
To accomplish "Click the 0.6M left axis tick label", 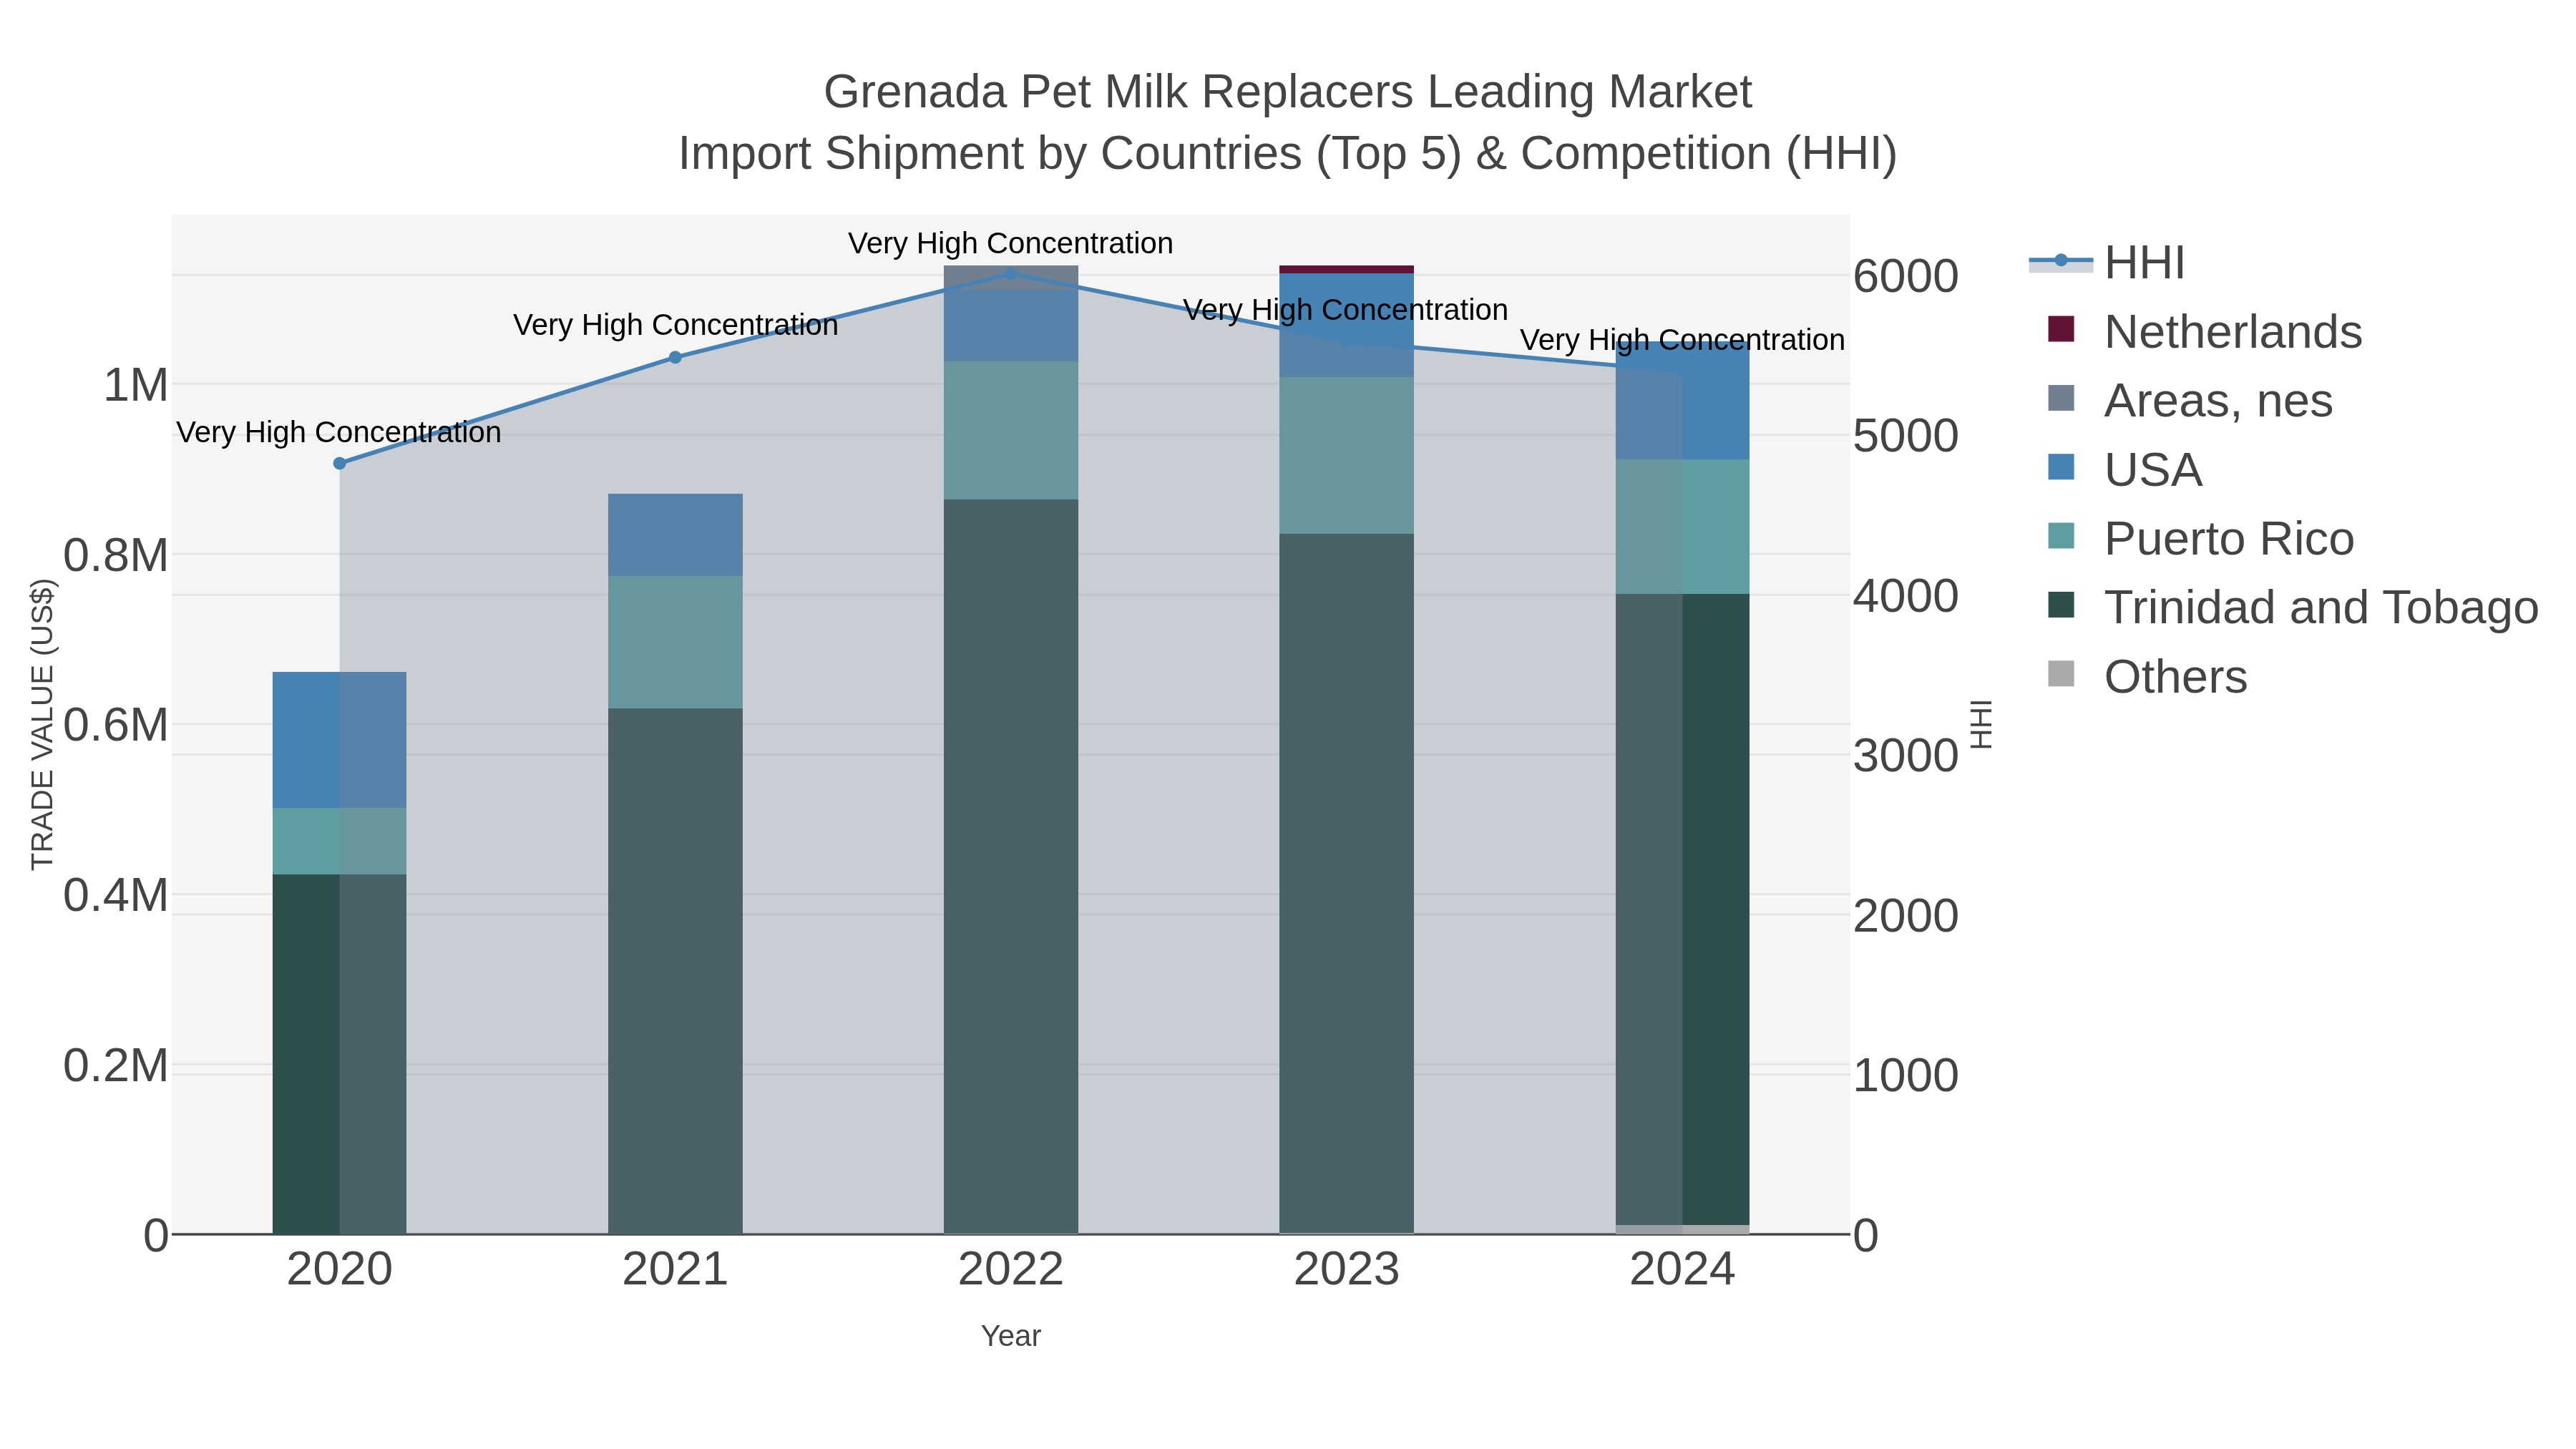I will [116, 725].
